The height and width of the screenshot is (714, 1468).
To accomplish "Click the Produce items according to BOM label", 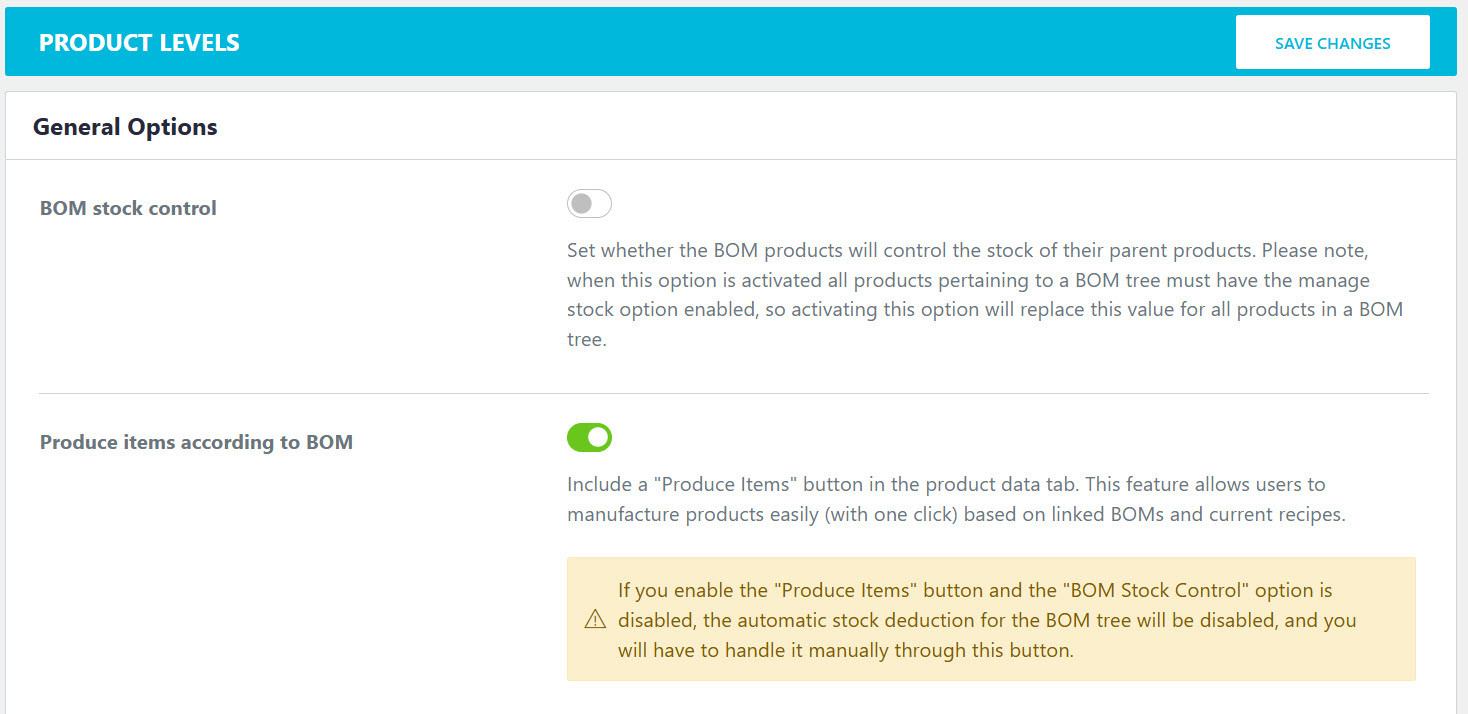I will pos(196,442).
